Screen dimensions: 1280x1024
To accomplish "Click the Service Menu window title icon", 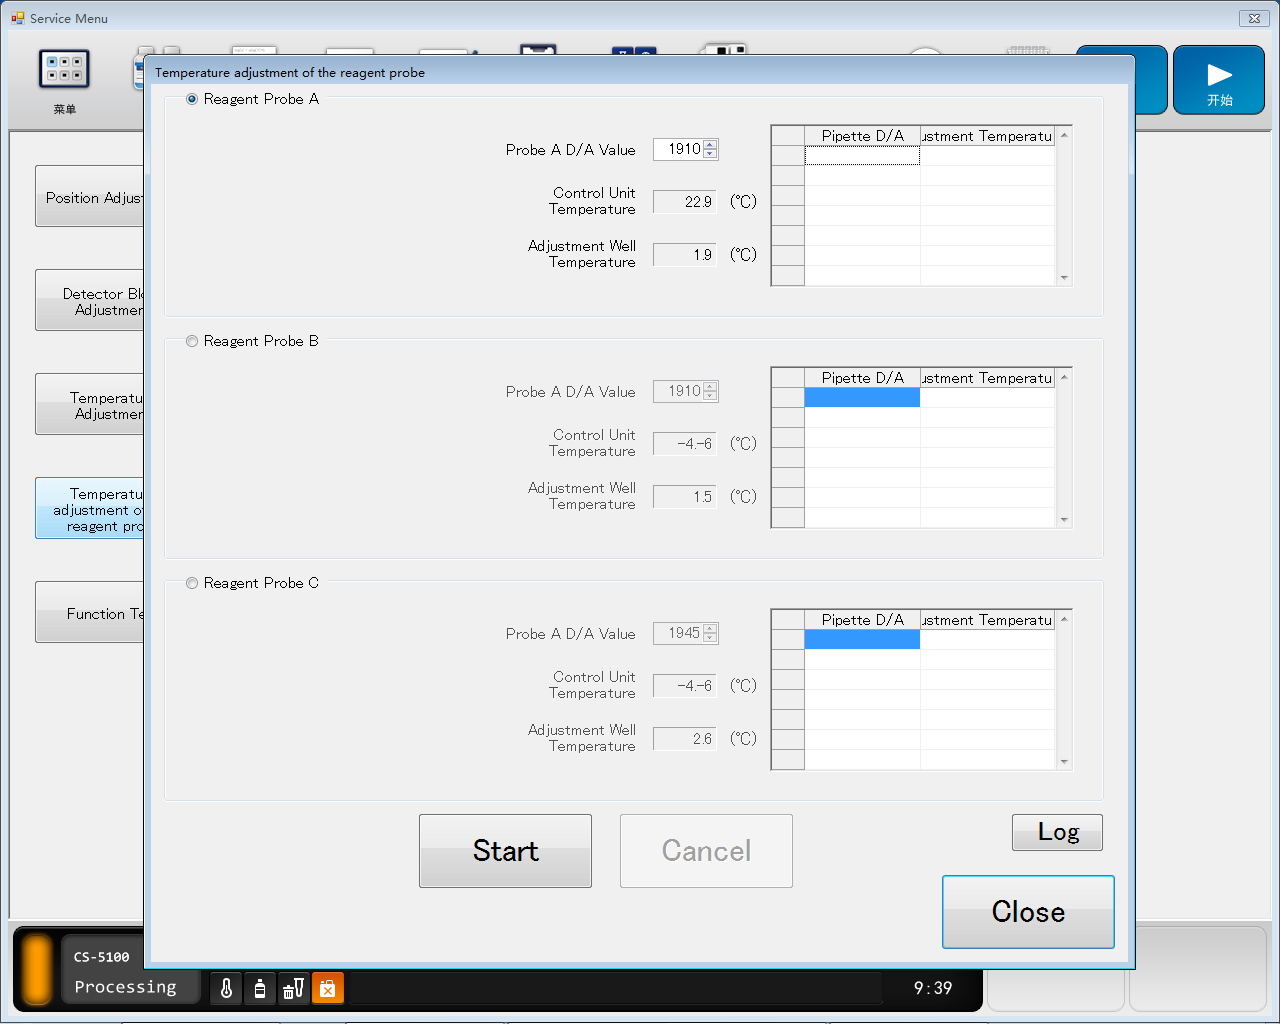I will tap(17, 18).
